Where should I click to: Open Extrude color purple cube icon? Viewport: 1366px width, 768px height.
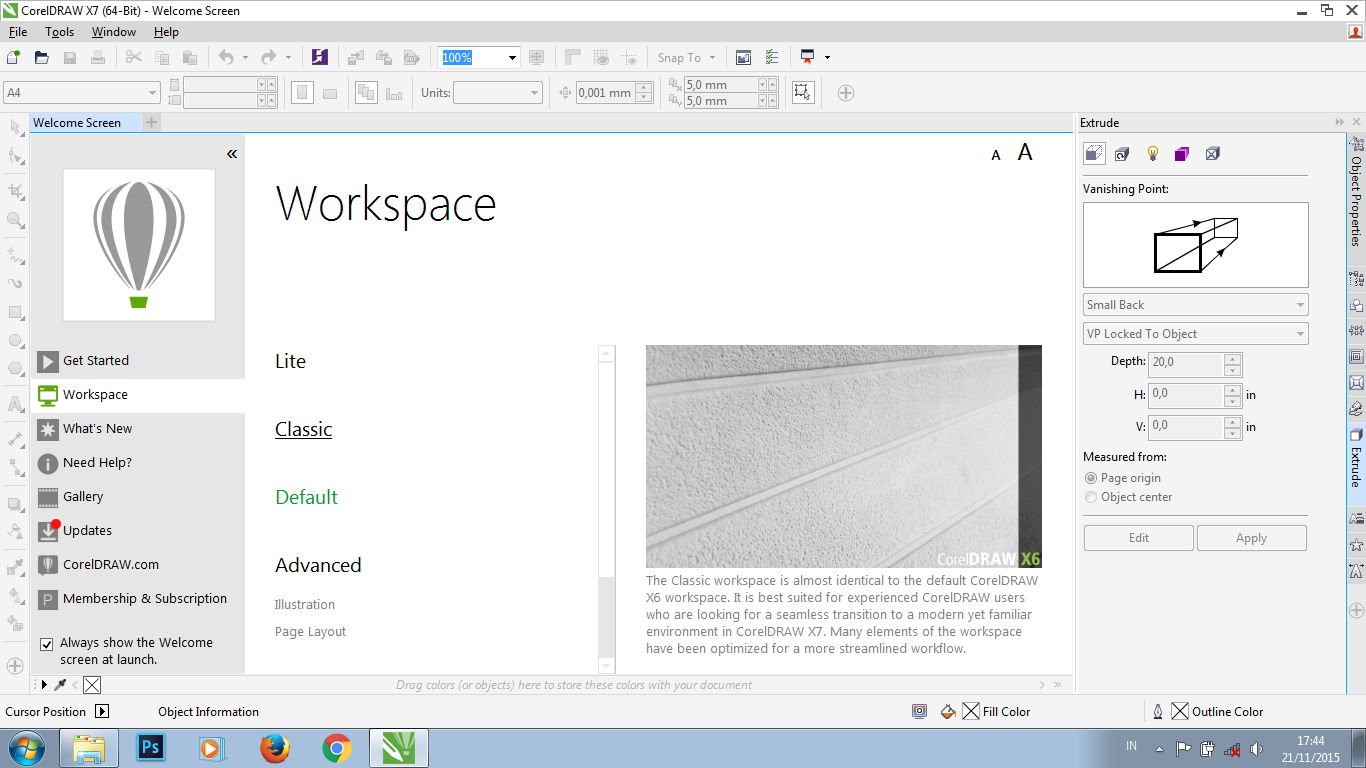pos(1182,154)
